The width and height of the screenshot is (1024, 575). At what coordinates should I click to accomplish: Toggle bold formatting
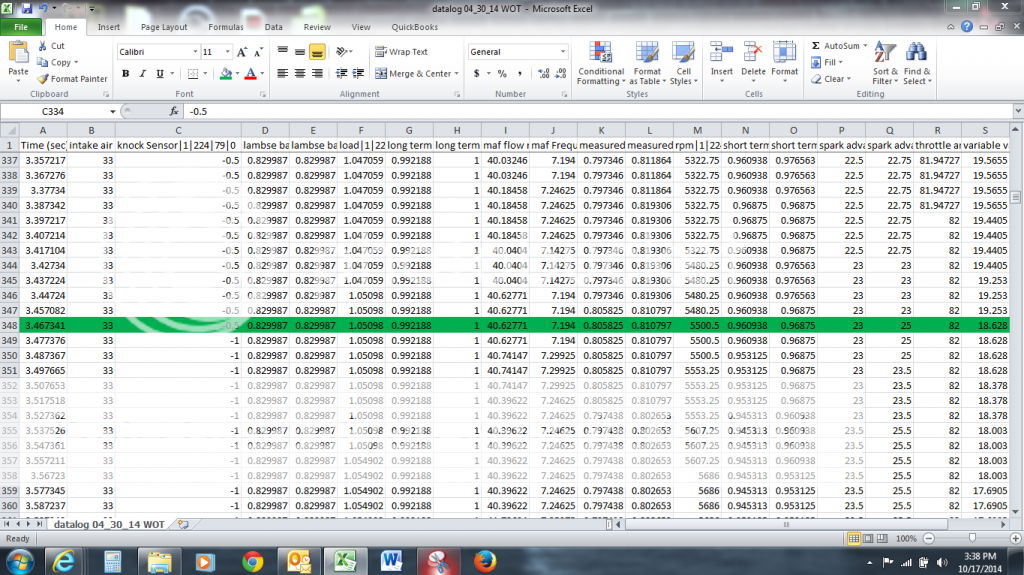[x=127, y=73]
